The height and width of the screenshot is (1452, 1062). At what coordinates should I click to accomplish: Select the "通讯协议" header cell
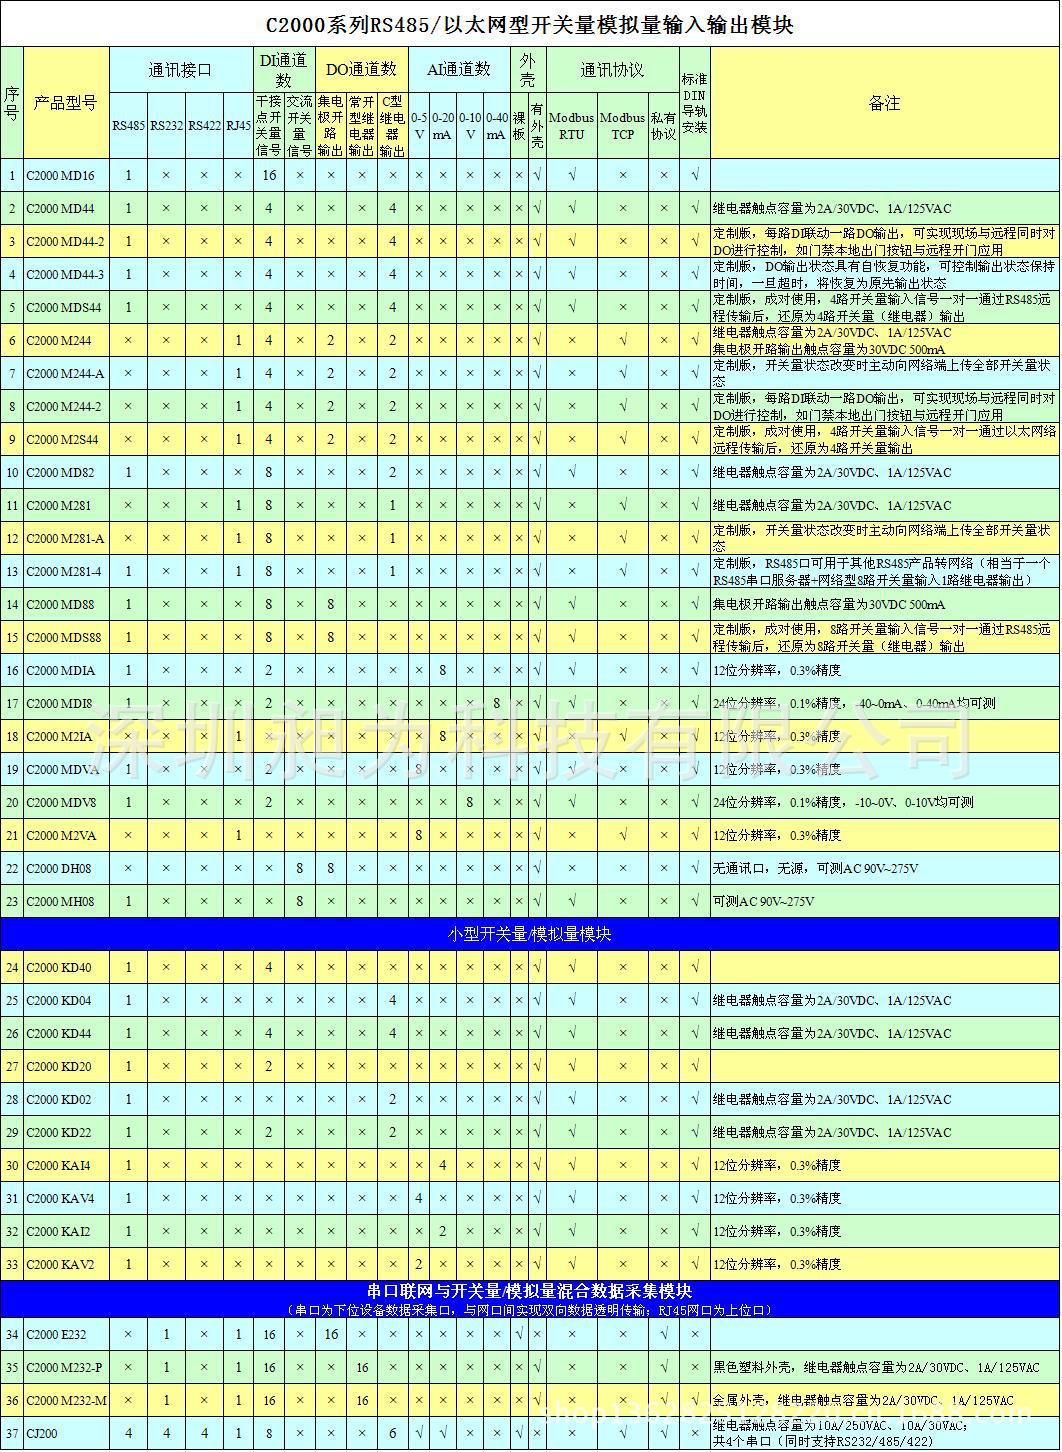[612, 70]
